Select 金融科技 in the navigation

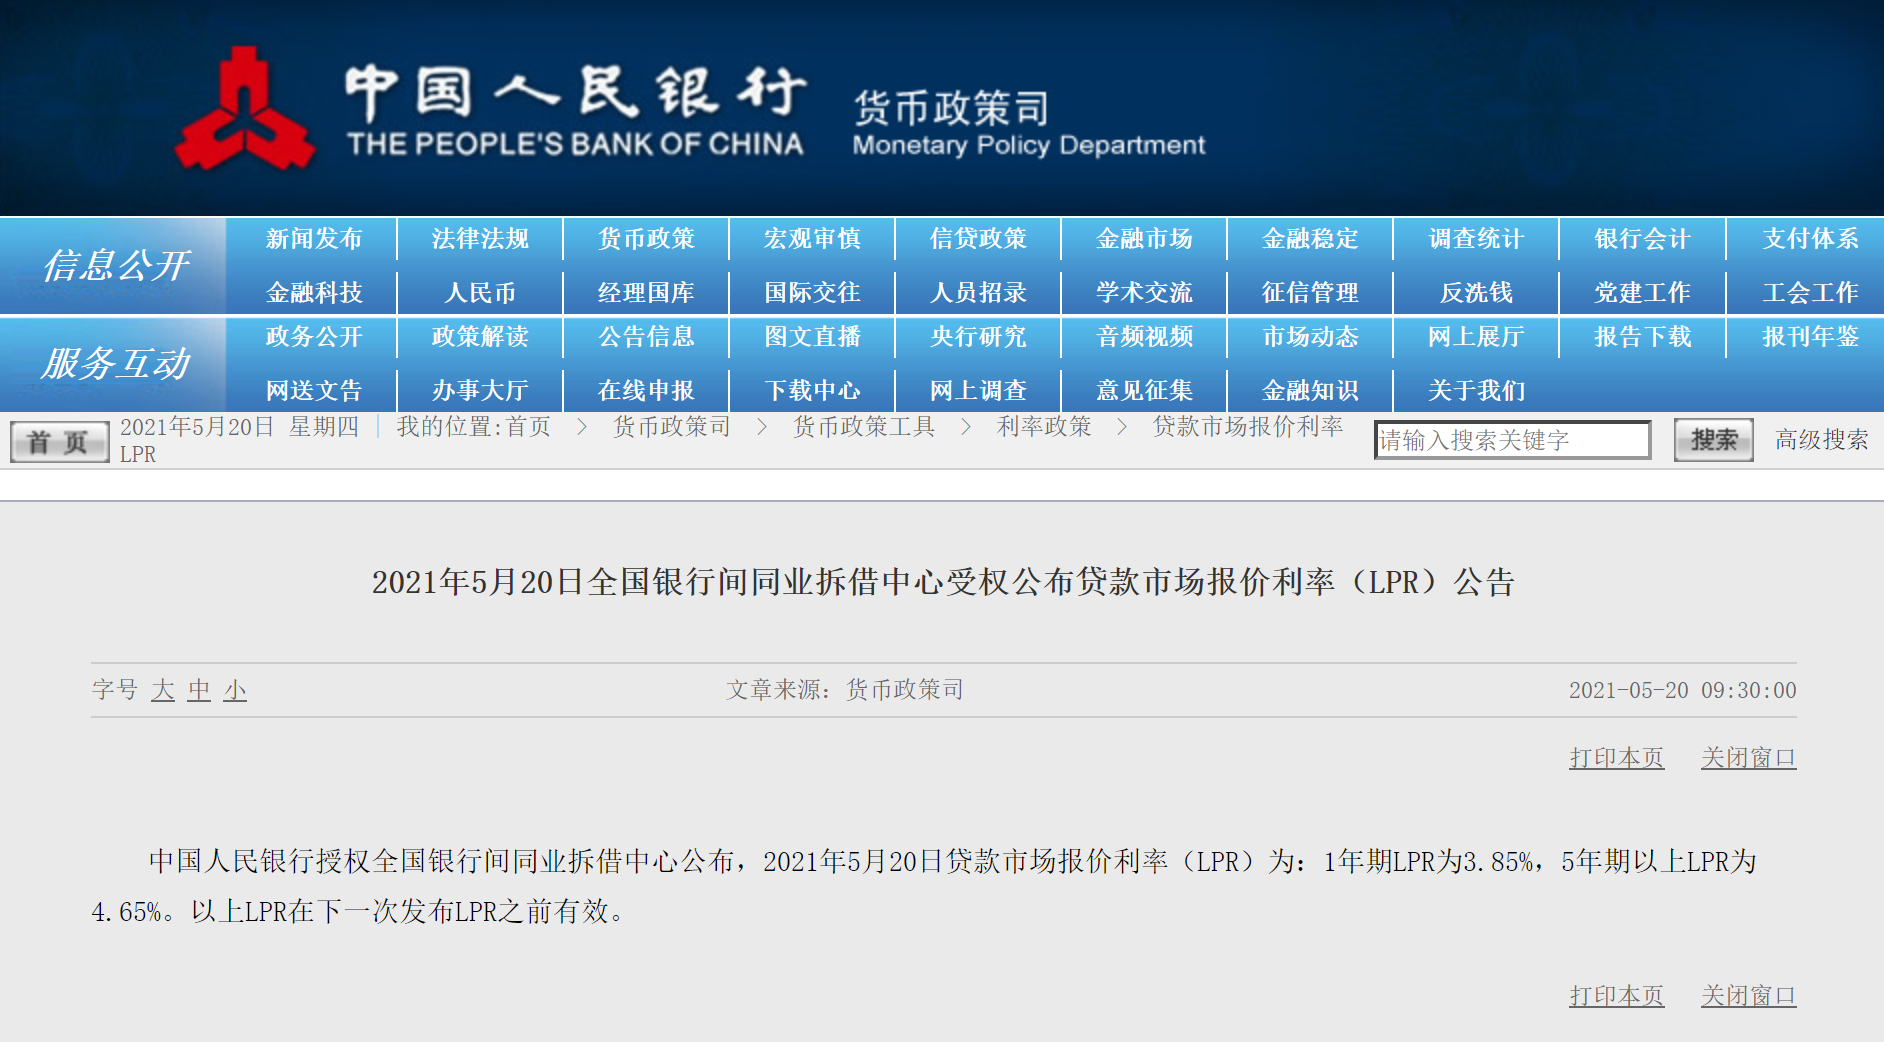314,293
